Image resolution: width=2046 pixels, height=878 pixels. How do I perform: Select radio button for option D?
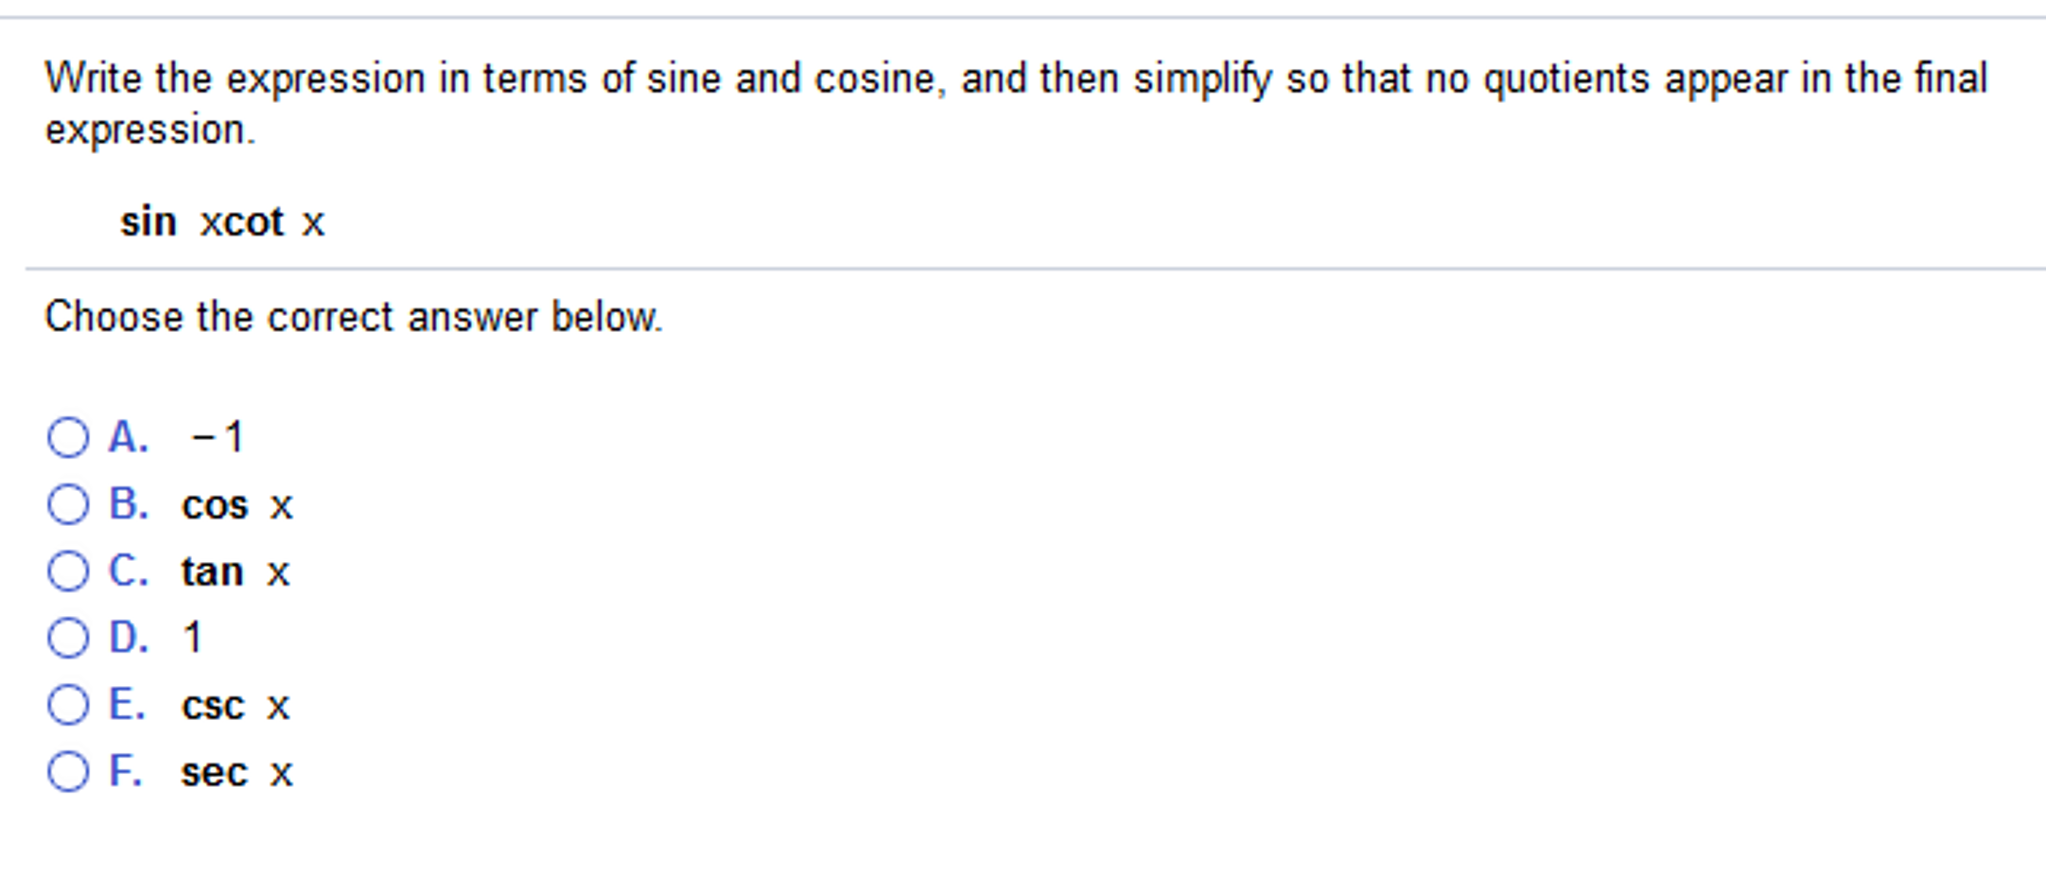pyautogui.click(x=68, y=638)
